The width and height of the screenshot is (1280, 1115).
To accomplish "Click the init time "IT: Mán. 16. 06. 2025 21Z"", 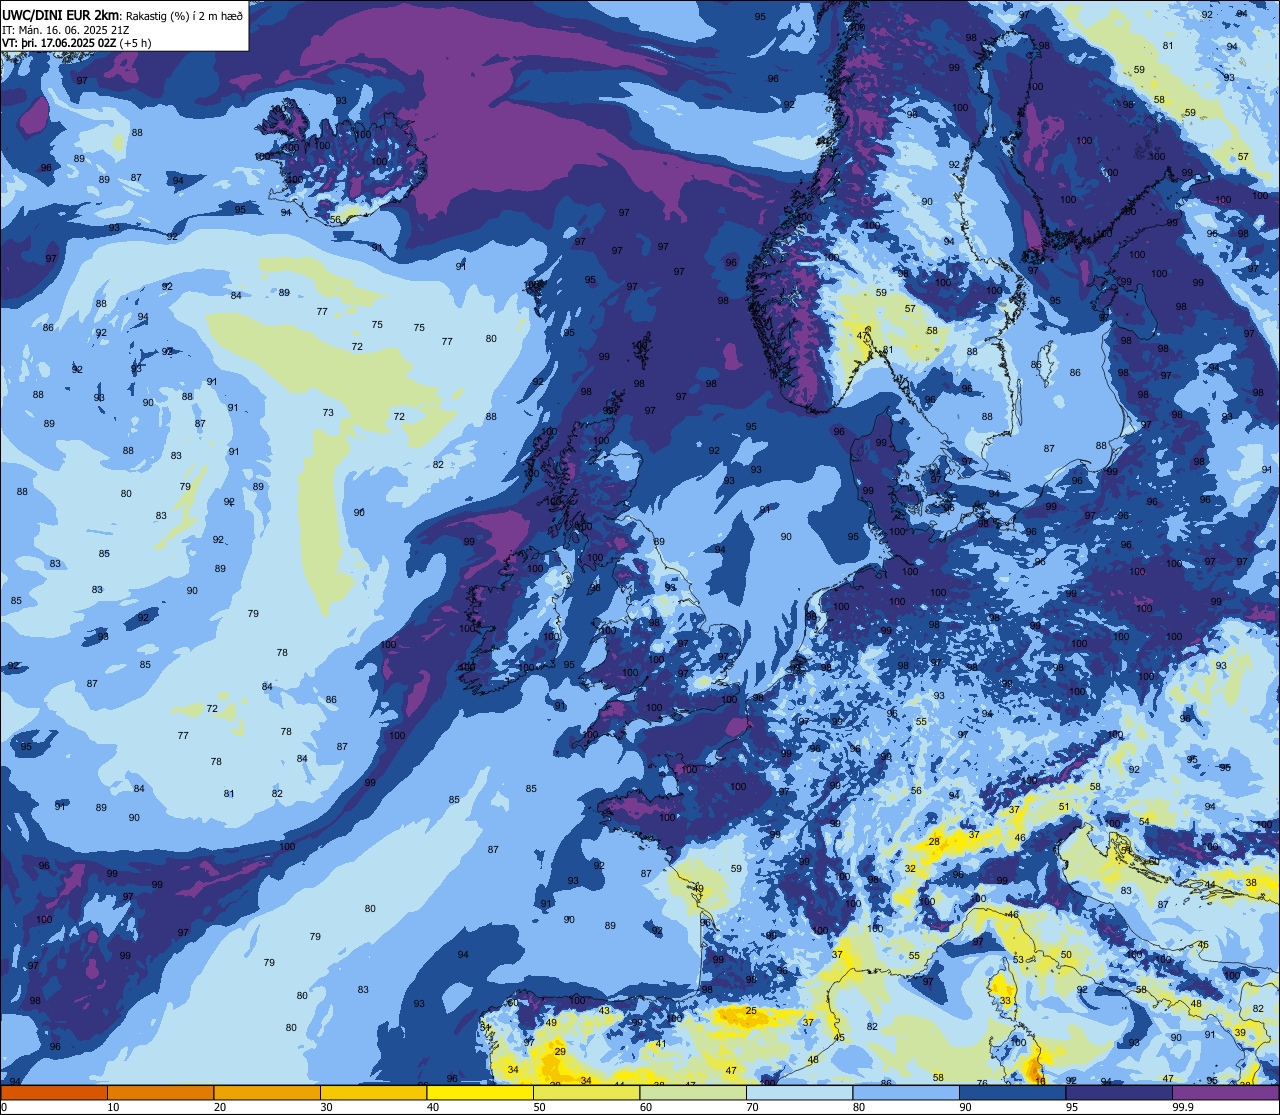I will tap(65, 30).
